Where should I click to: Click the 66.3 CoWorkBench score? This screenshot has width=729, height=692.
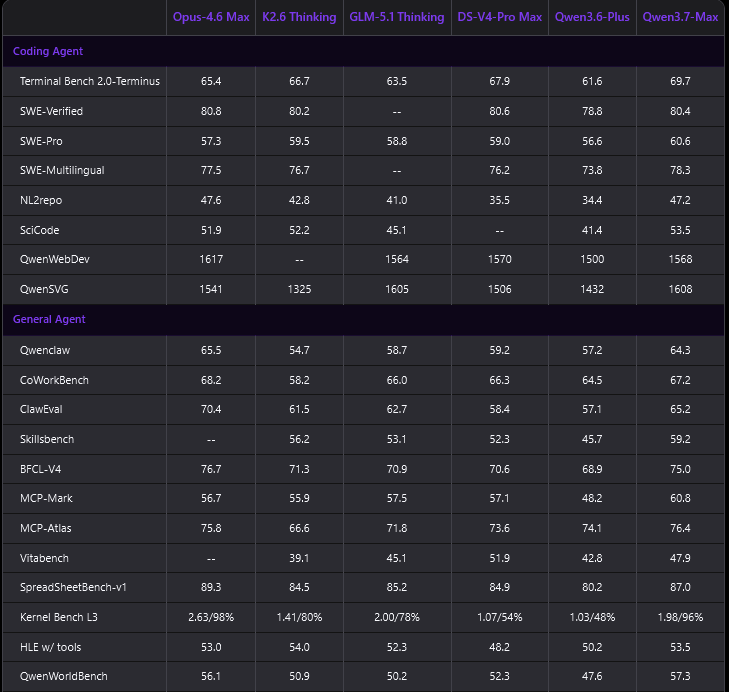tap(499, 380)
